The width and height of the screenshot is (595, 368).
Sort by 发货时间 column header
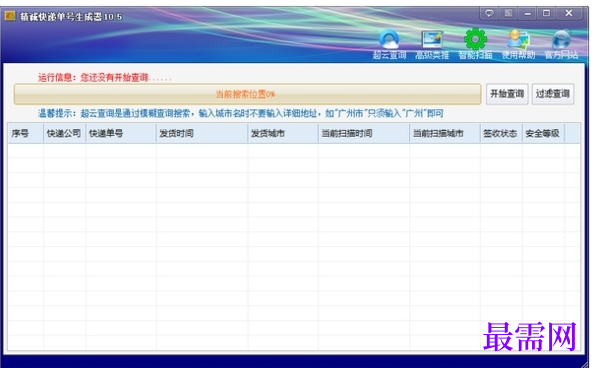pos(202,133)
